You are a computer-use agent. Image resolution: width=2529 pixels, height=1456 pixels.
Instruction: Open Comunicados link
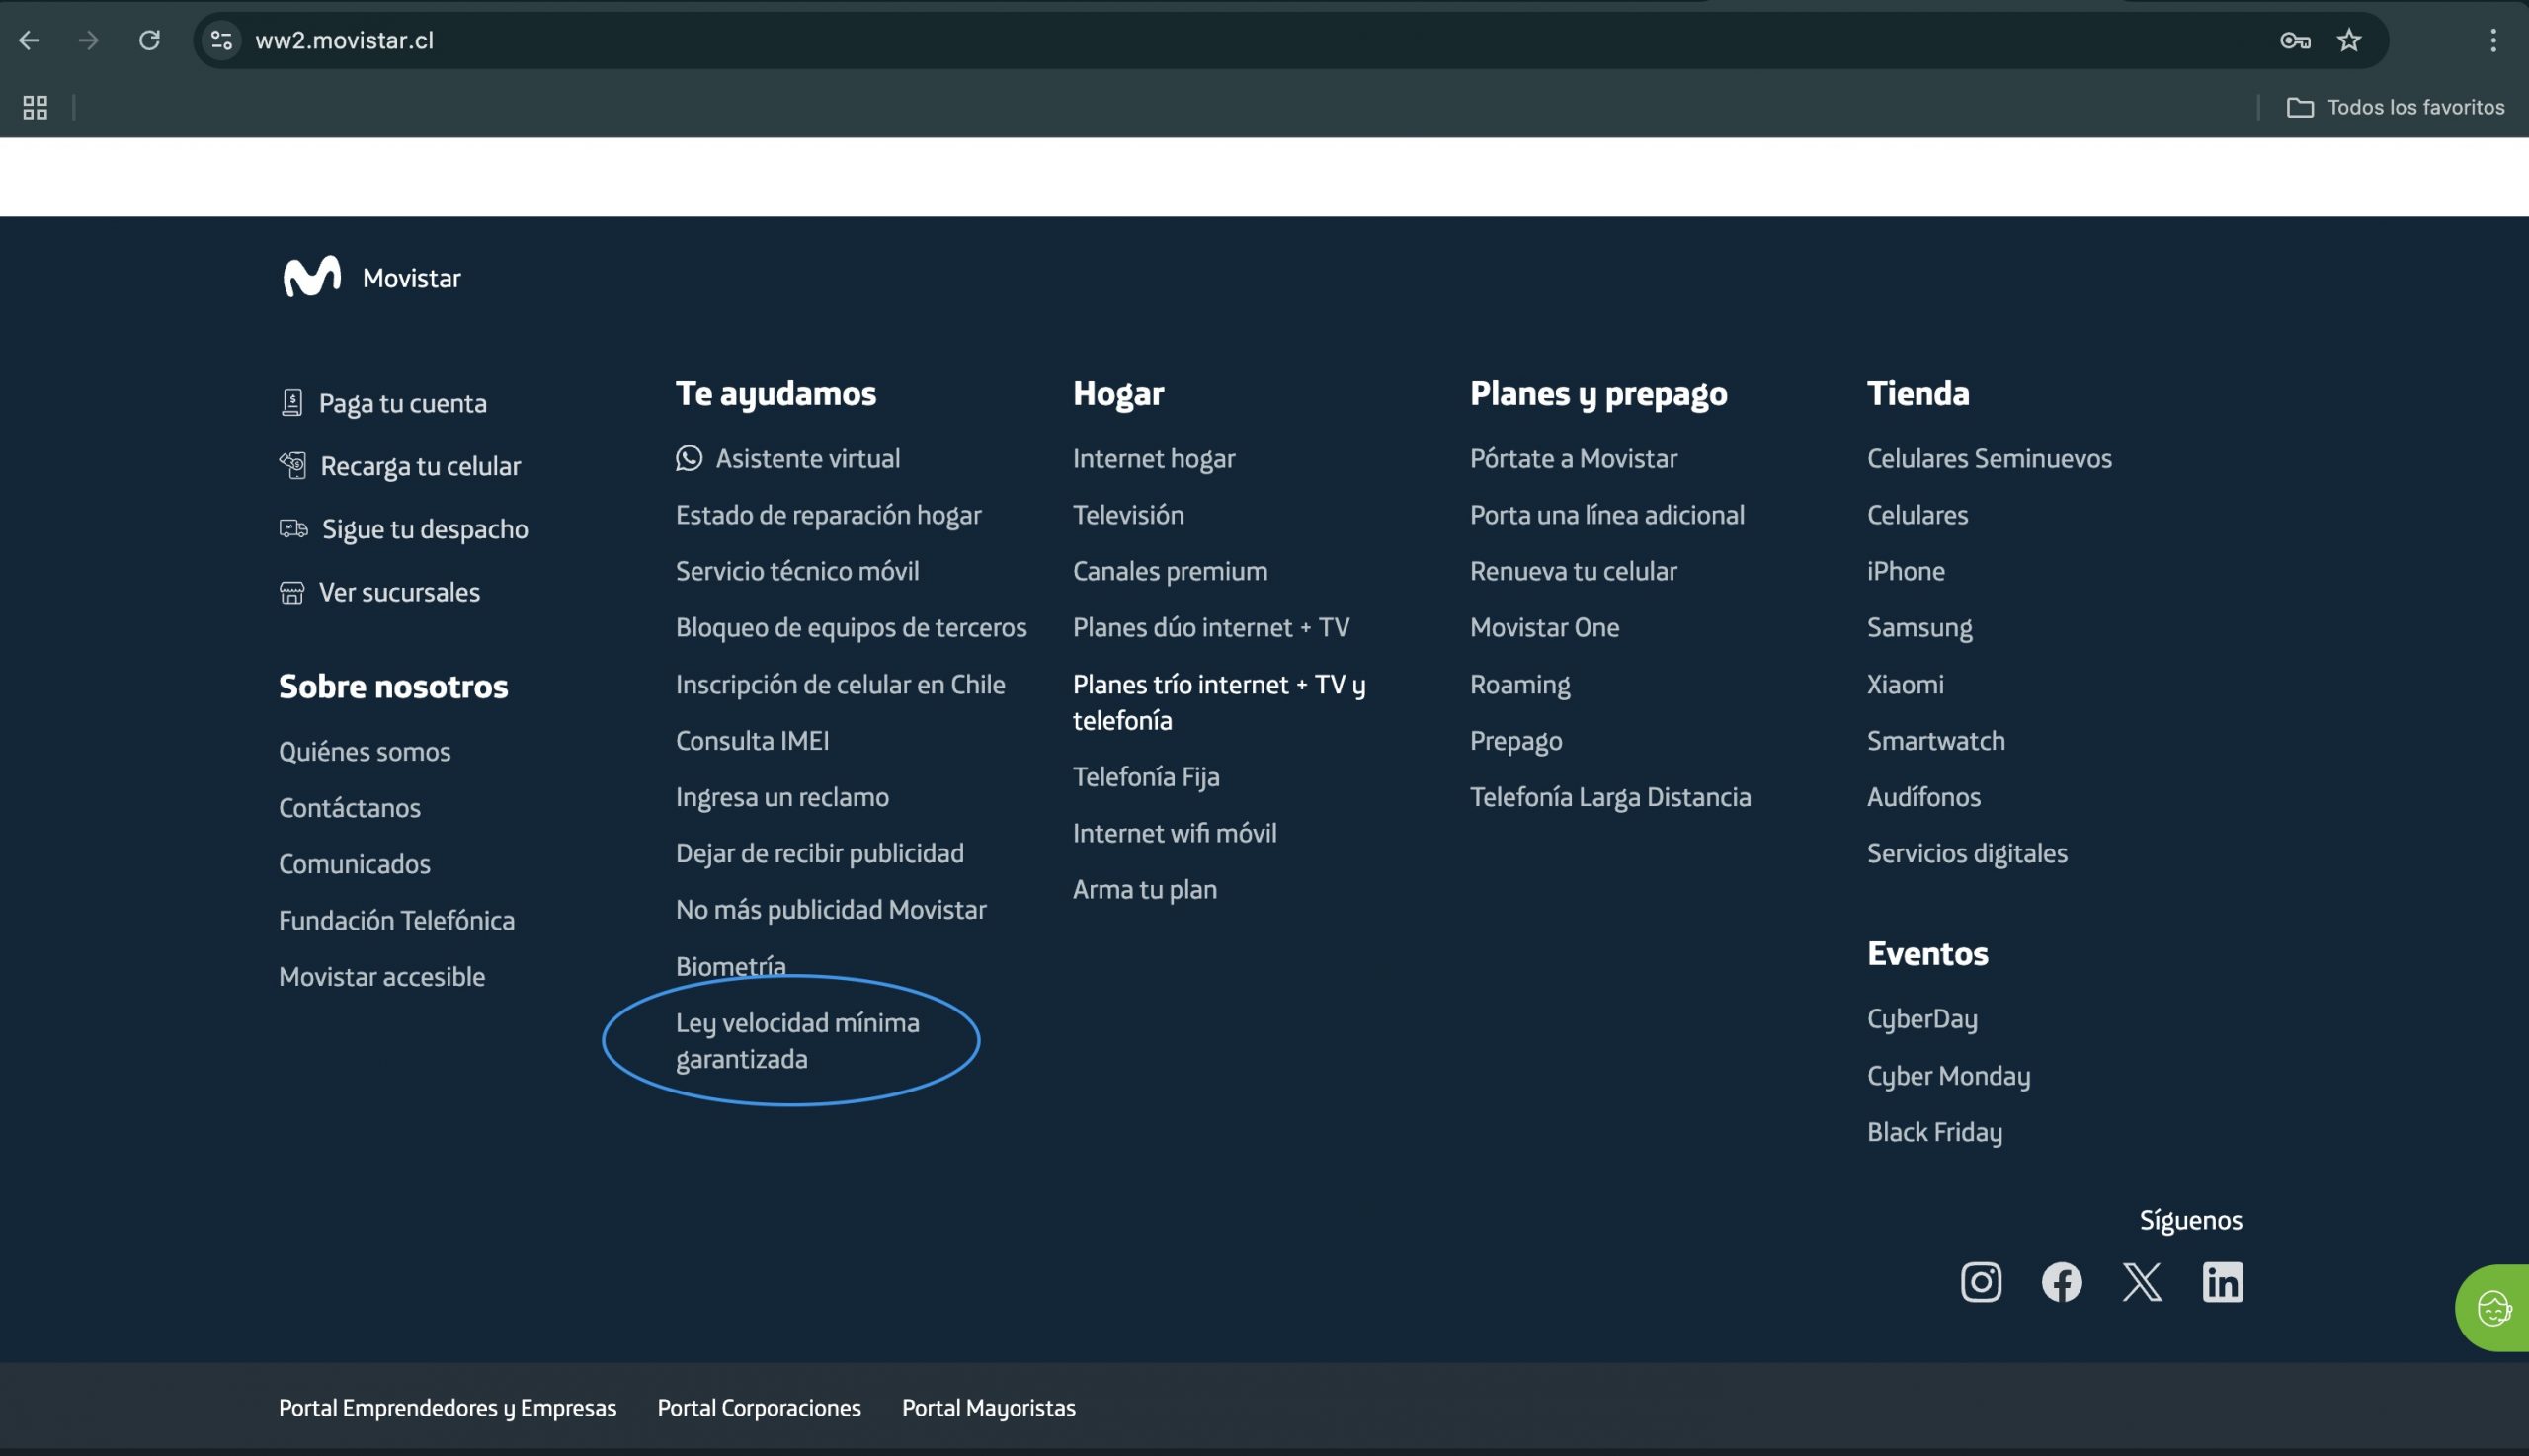pos(355,863)
